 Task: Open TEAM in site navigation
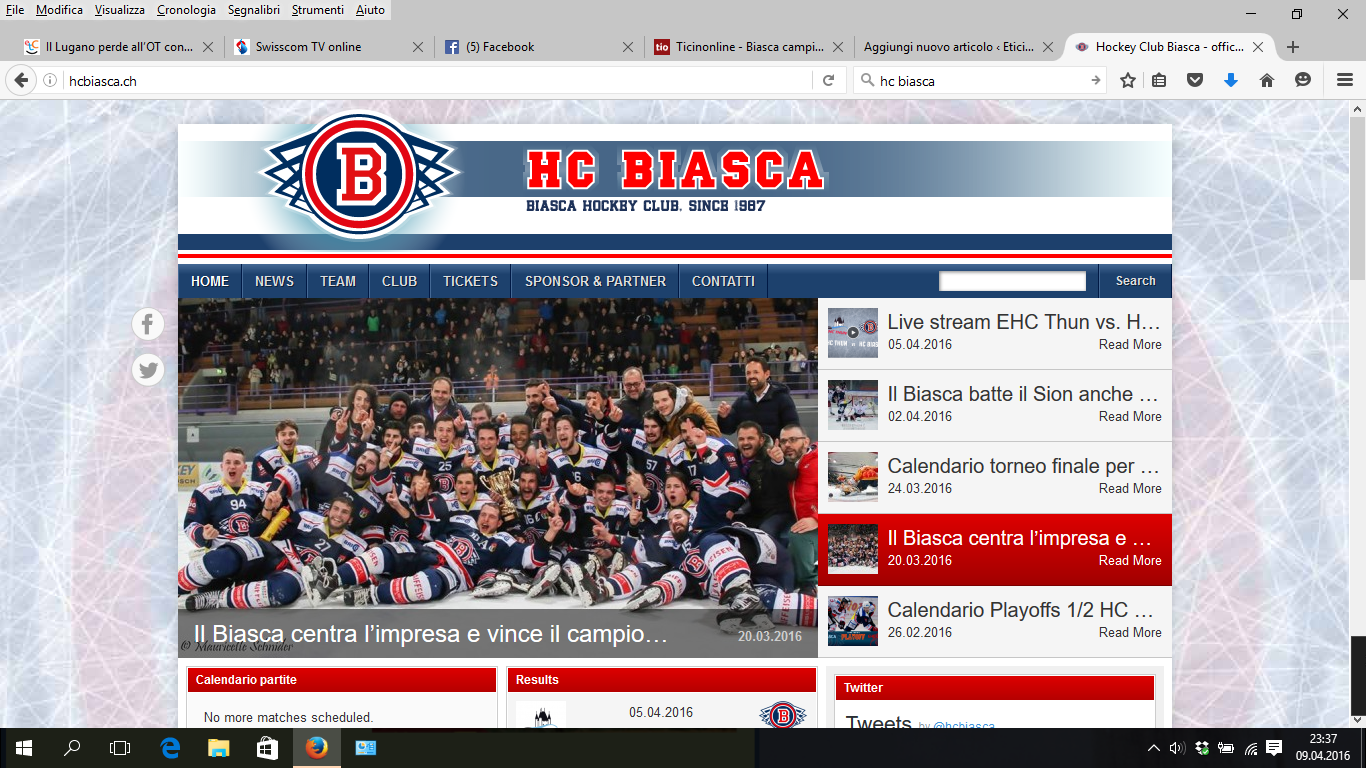pyautogui.click(x=338, y=281)
